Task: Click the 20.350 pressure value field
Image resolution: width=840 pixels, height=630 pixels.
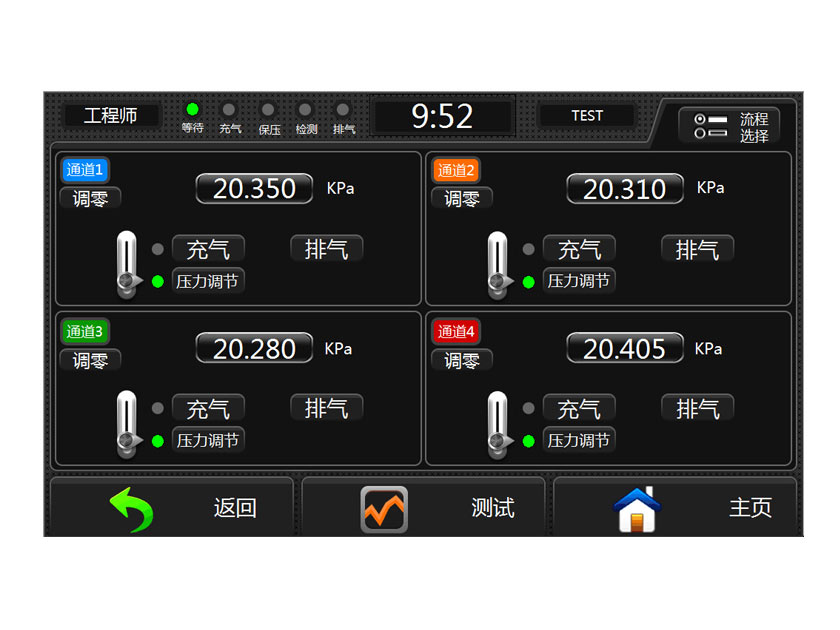Action: click(254, 188)
